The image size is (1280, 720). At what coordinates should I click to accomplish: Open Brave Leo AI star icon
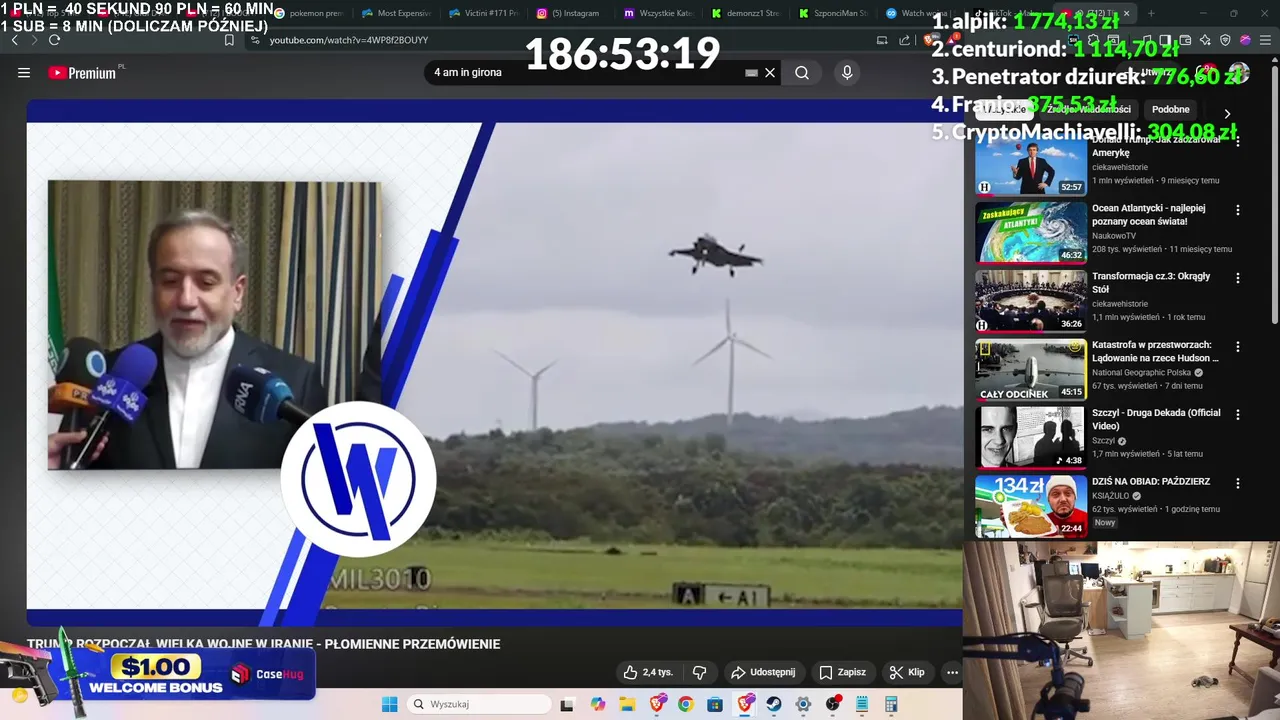1205,40
